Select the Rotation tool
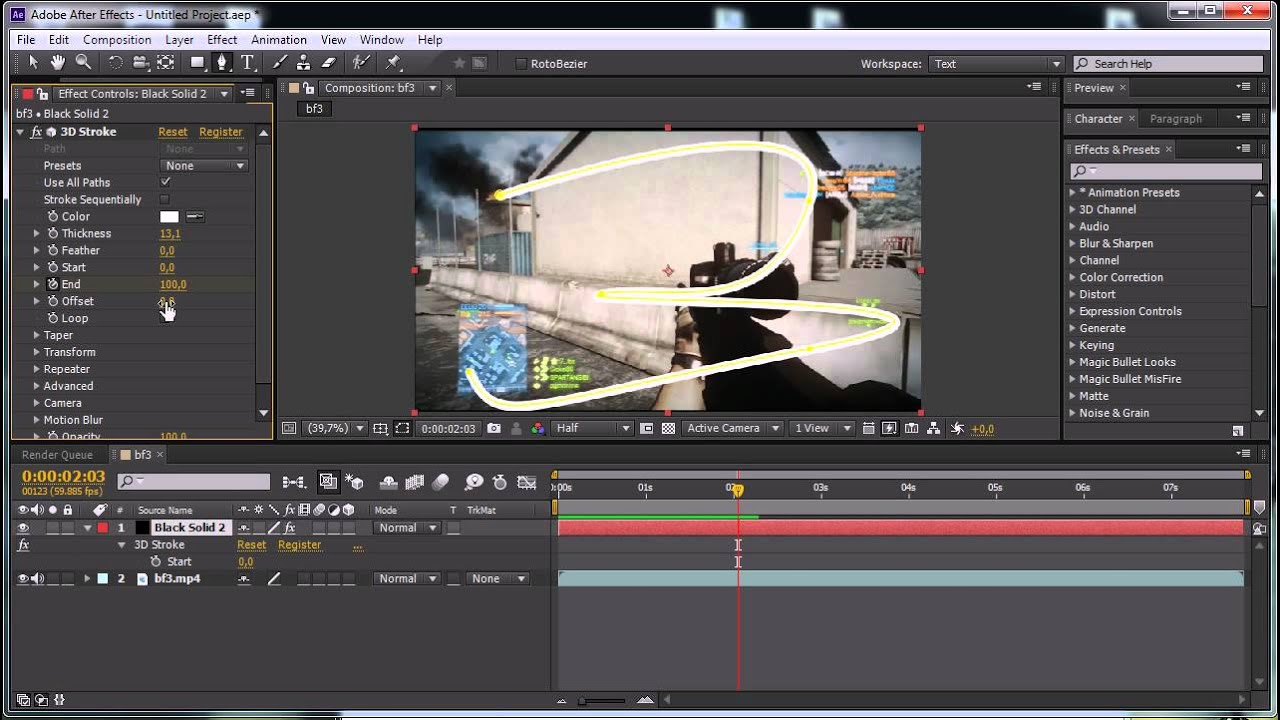This screenshot has width=1280, height=720. [x=115, y=63]
